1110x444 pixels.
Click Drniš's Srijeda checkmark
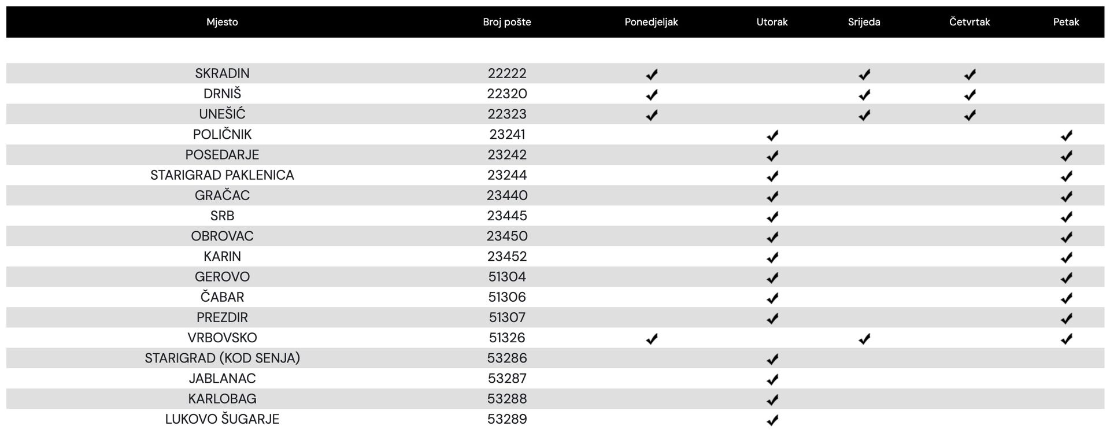click(x=864, y=95)
